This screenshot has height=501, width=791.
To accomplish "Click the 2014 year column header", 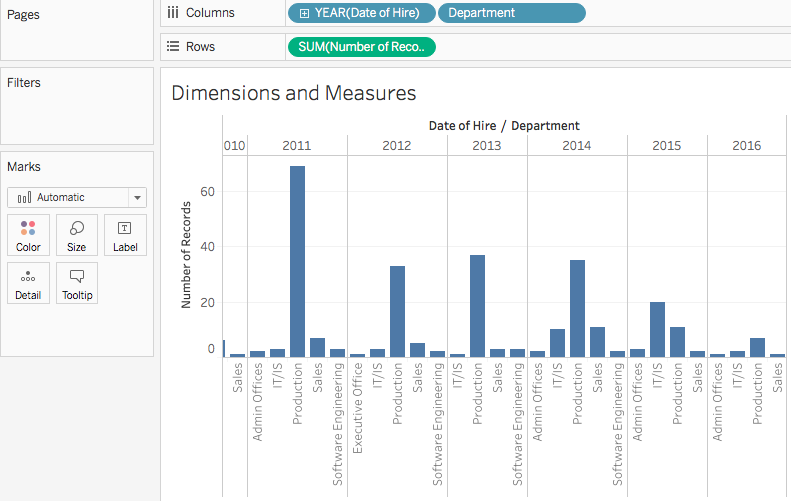I will point(577,146).
